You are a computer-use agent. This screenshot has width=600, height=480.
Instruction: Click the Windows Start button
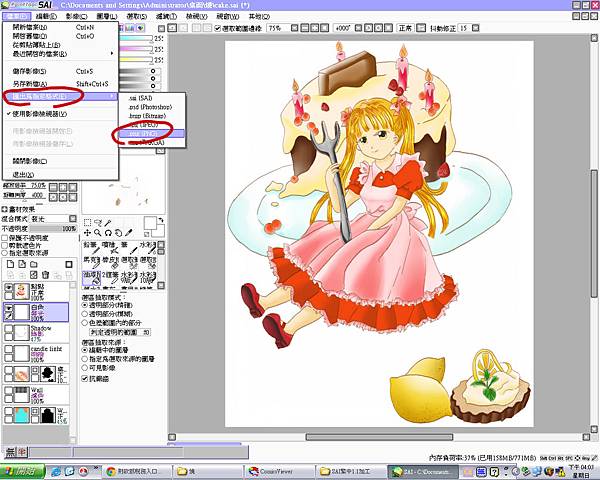(x=22, y=471)
